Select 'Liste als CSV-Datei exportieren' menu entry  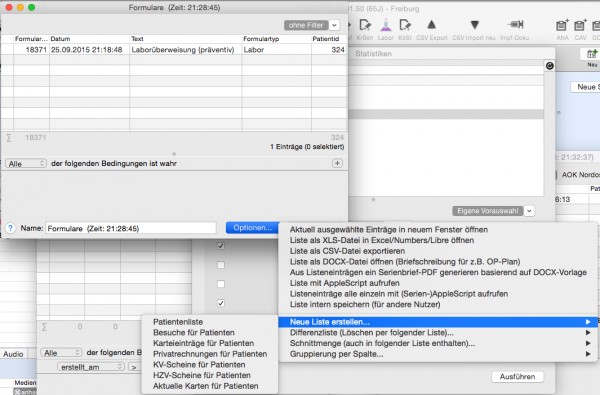[x=347, y=251]
